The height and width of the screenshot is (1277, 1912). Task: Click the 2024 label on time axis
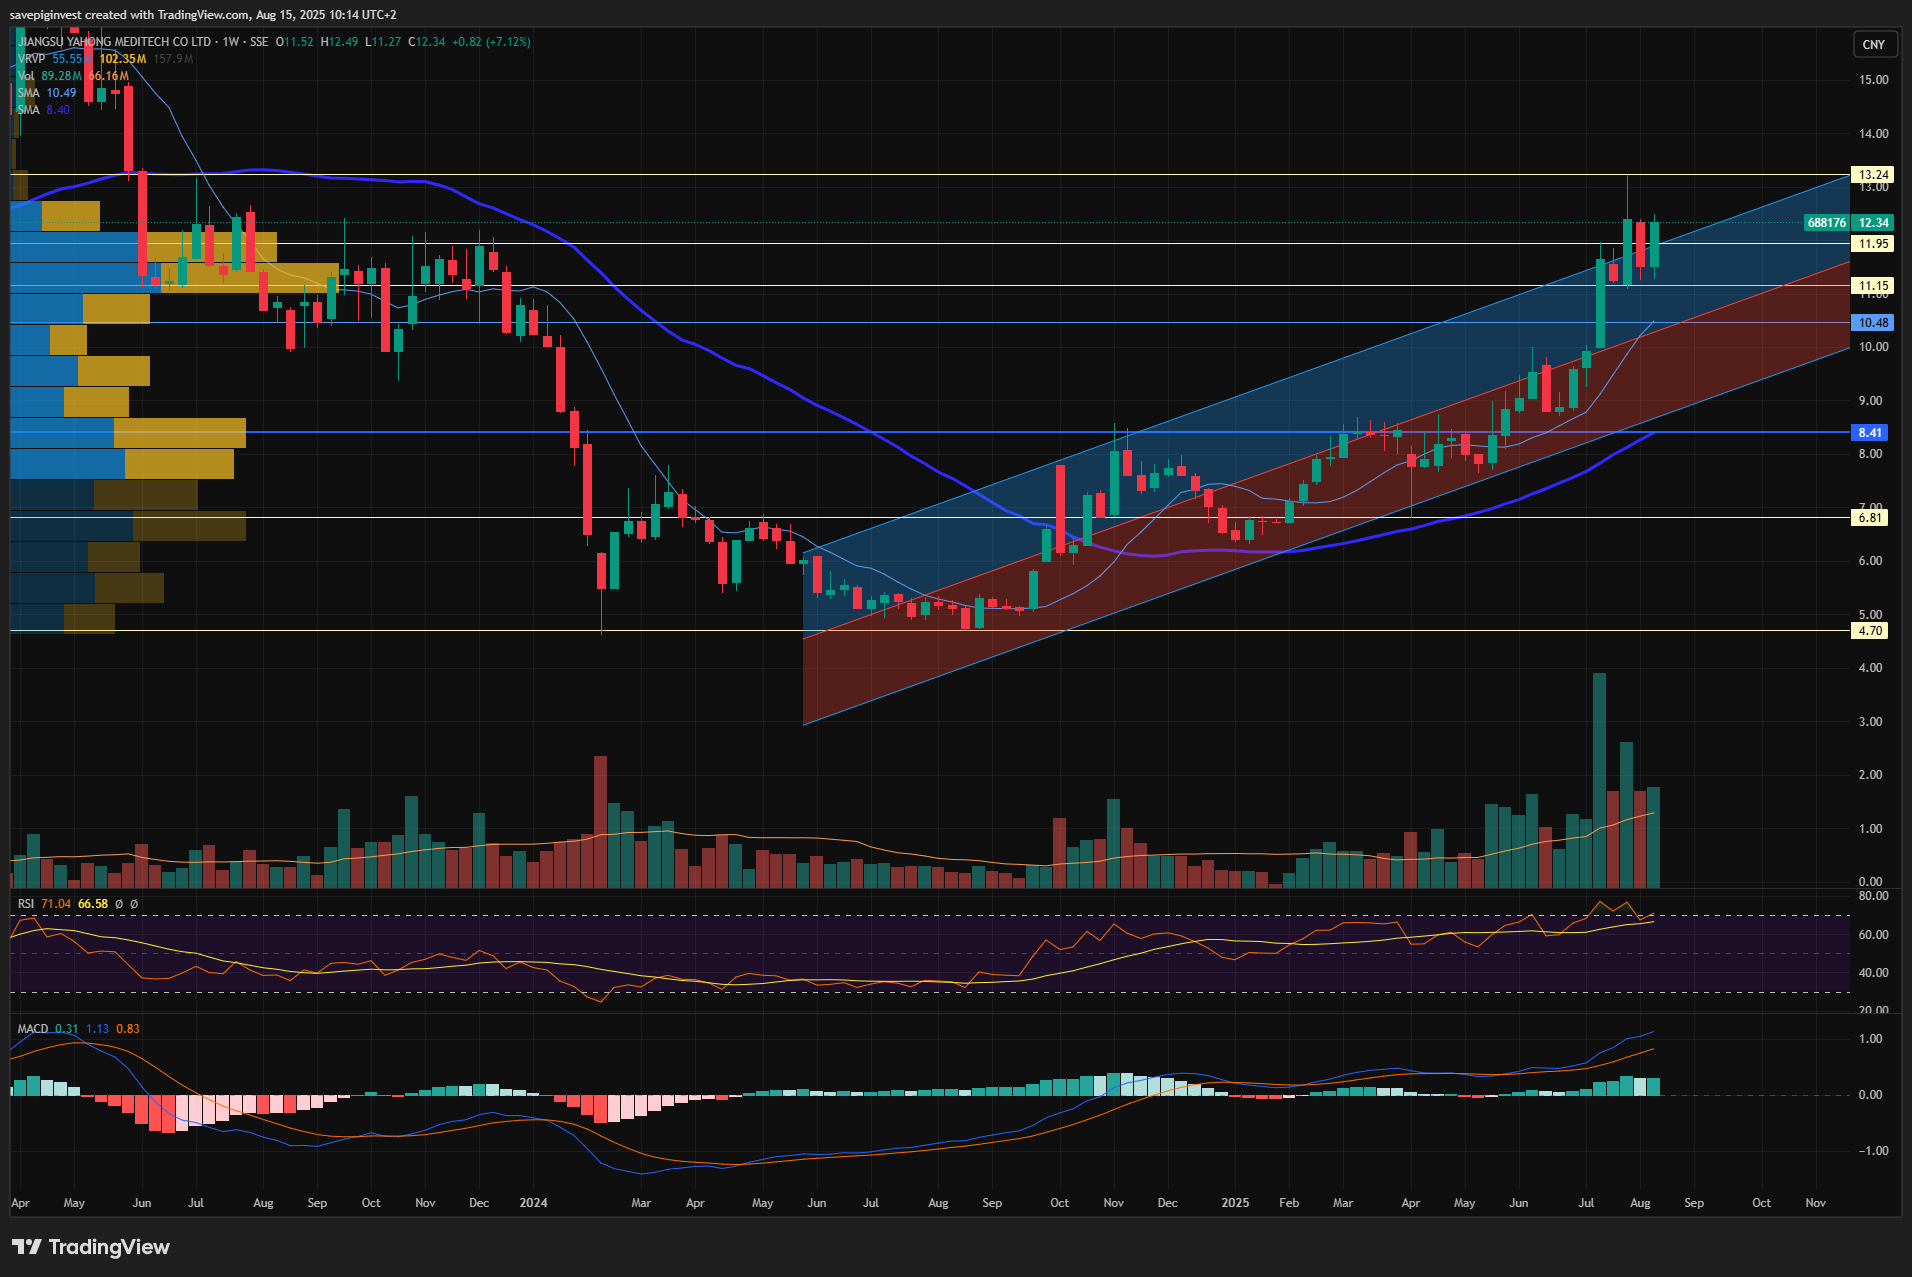coord(533,1203)
